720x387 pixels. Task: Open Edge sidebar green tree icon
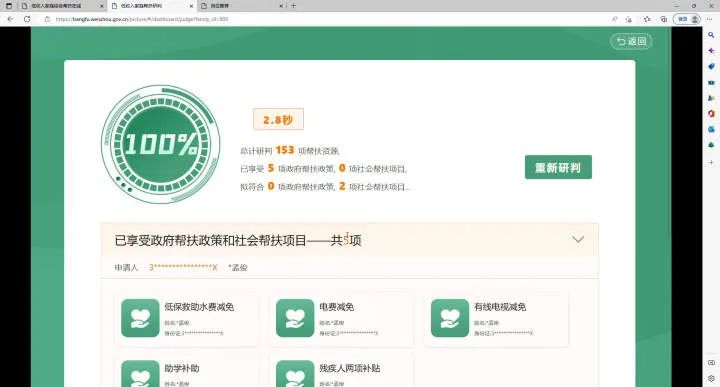(711, 145)
